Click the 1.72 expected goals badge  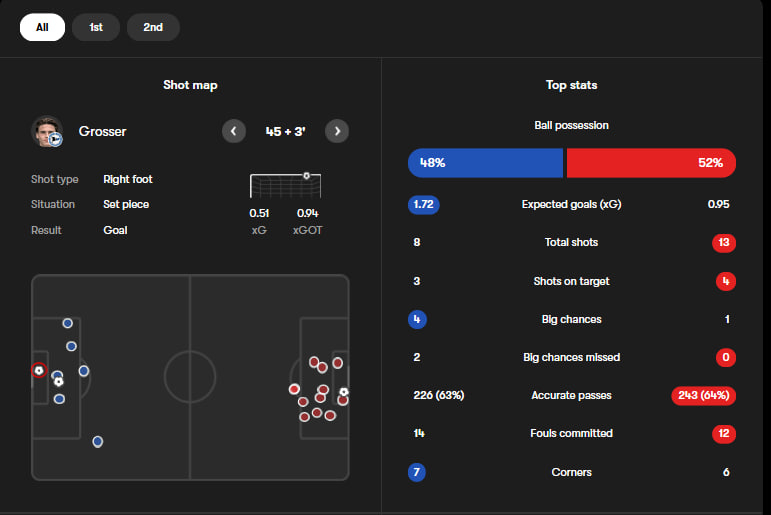click(x=423, y=205)
